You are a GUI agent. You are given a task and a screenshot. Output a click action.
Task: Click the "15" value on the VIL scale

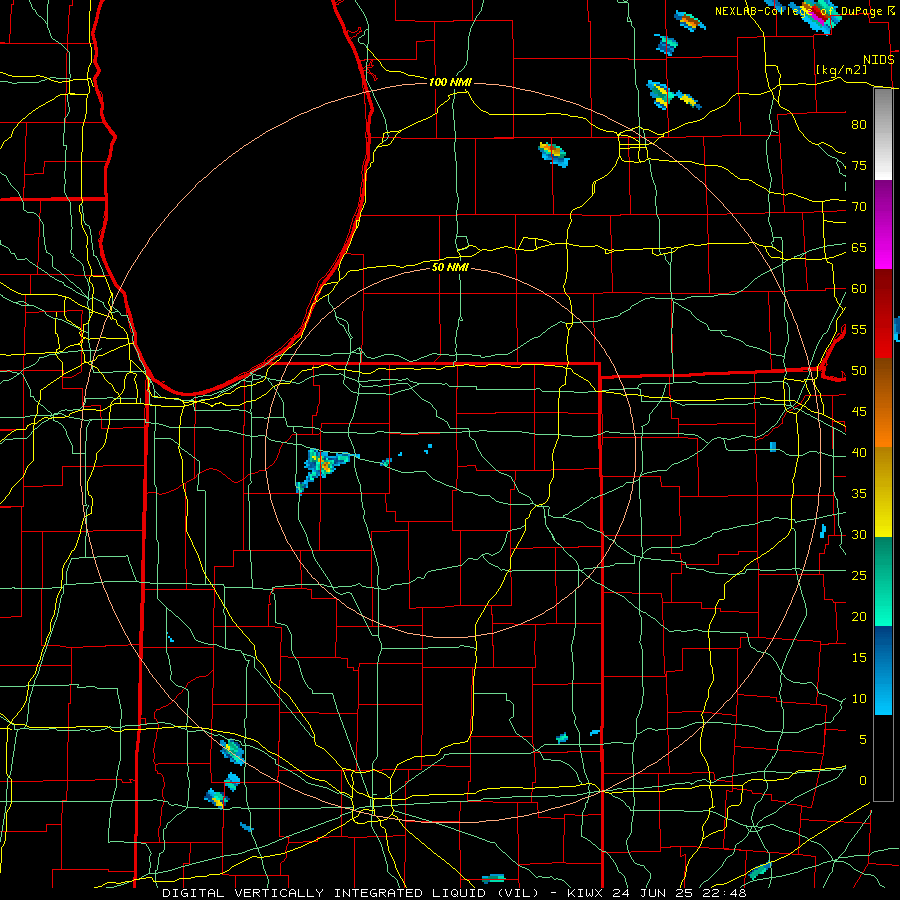click(859, 658)
